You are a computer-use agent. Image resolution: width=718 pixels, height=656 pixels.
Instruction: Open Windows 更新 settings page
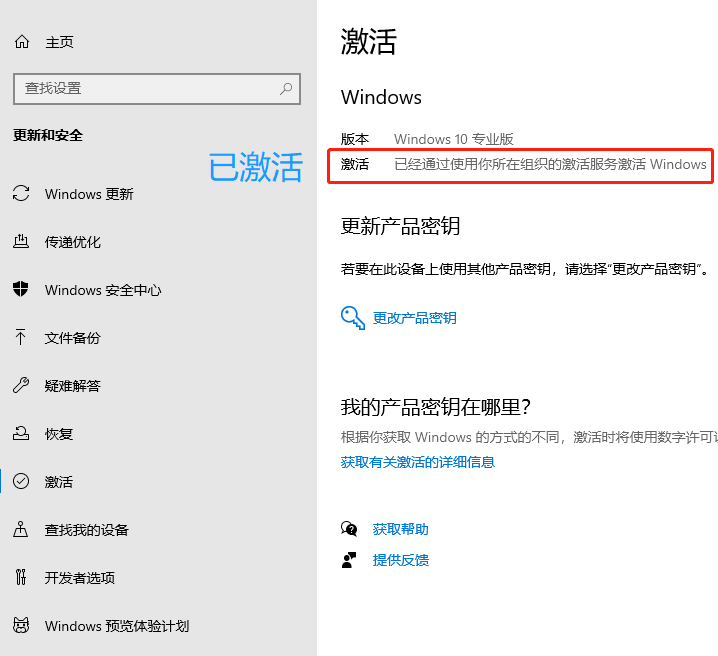(89, 194)
